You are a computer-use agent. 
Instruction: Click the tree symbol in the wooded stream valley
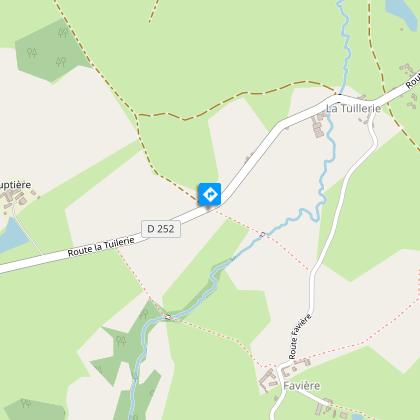pos(121,341)
